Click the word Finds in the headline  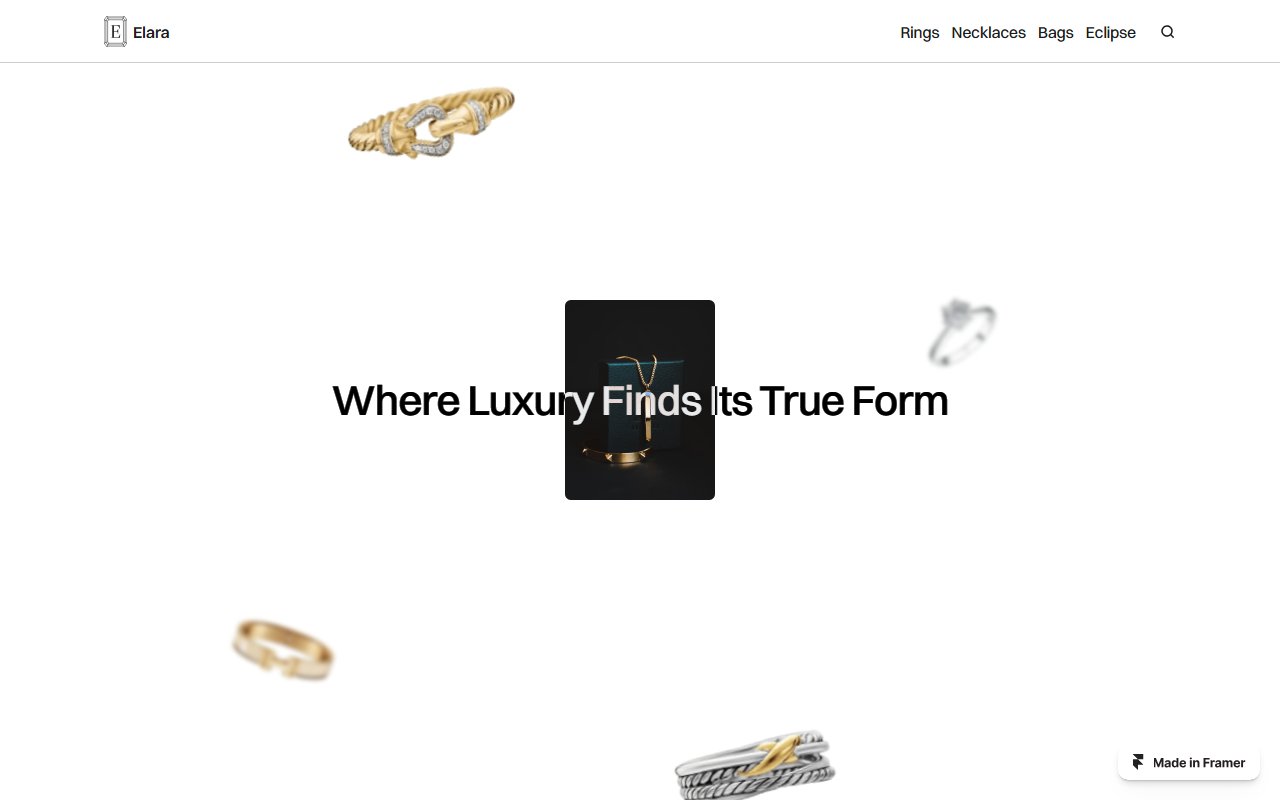(x=651, y=401)
